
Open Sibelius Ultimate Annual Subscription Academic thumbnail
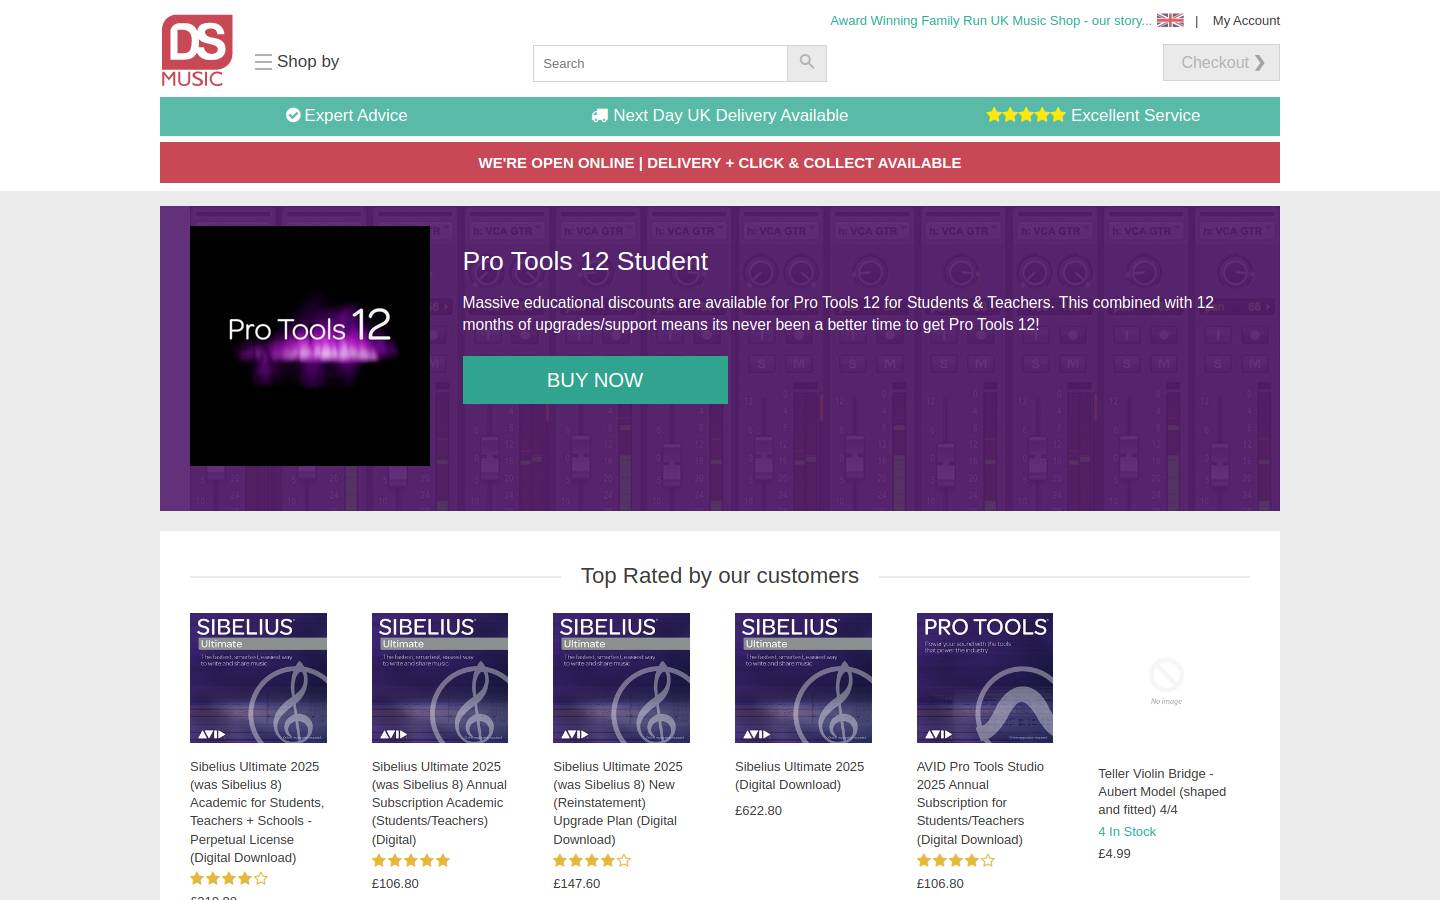point(440,678)
